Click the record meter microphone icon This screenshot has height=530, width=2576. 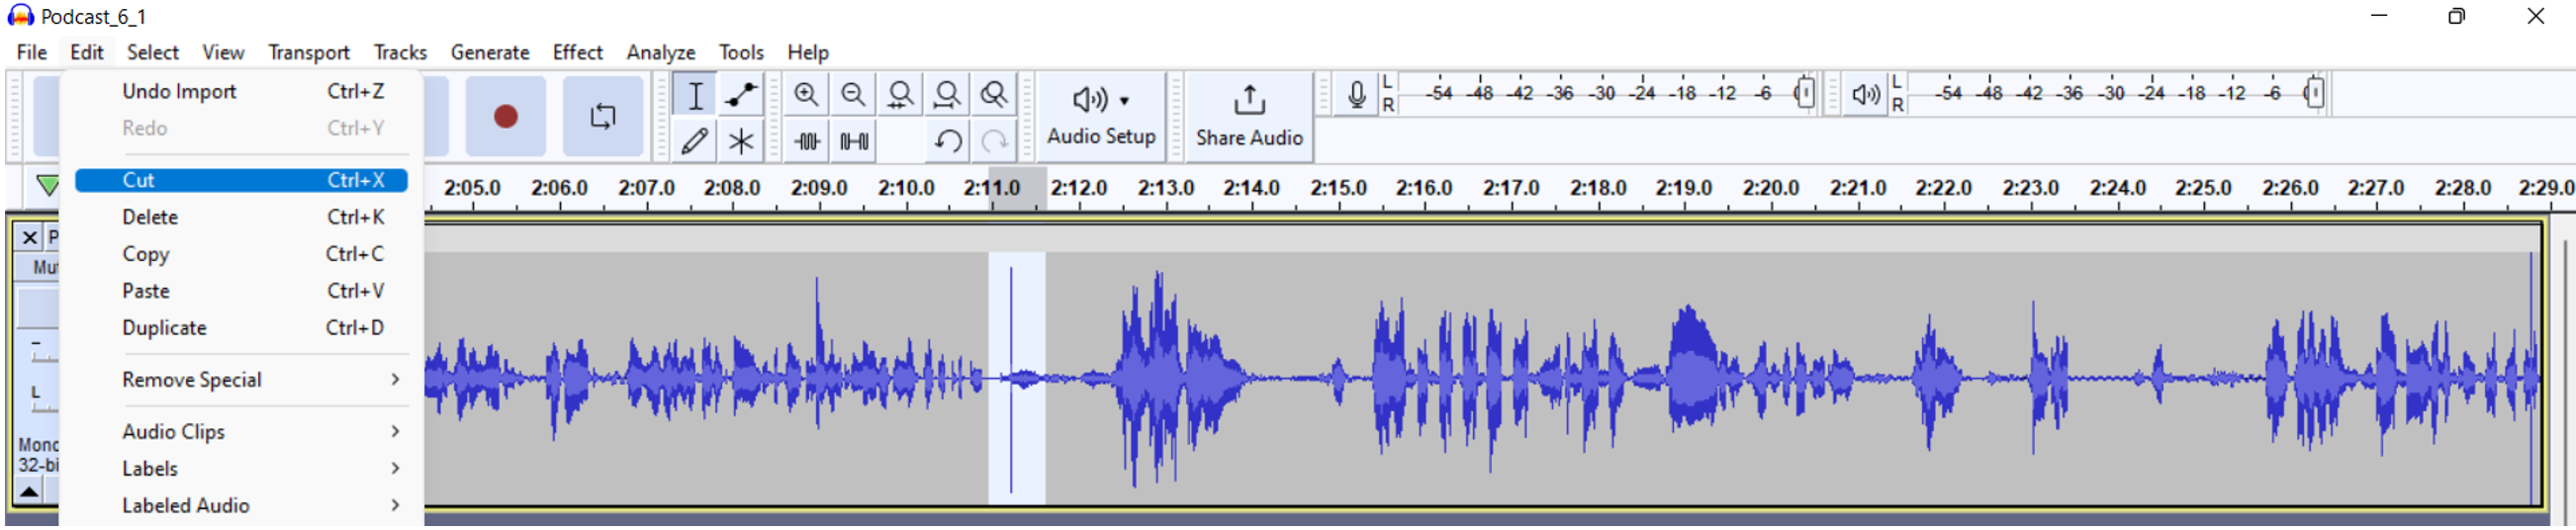click(1356, 95)
